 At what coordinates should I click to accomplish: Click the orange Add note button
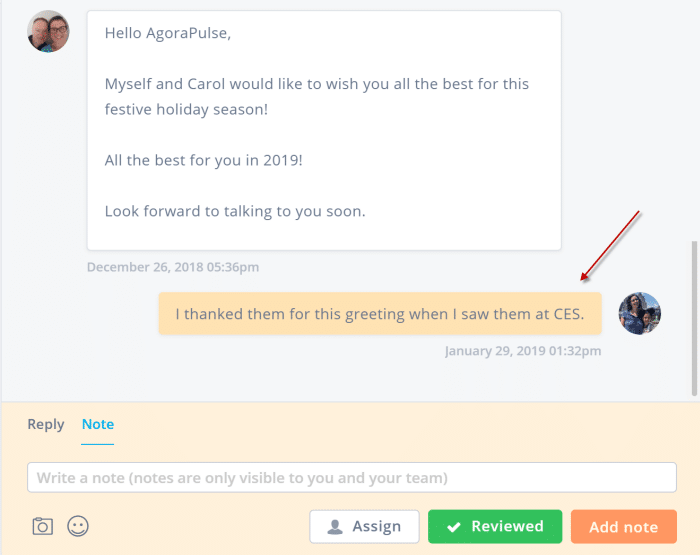tap(623, 527)
